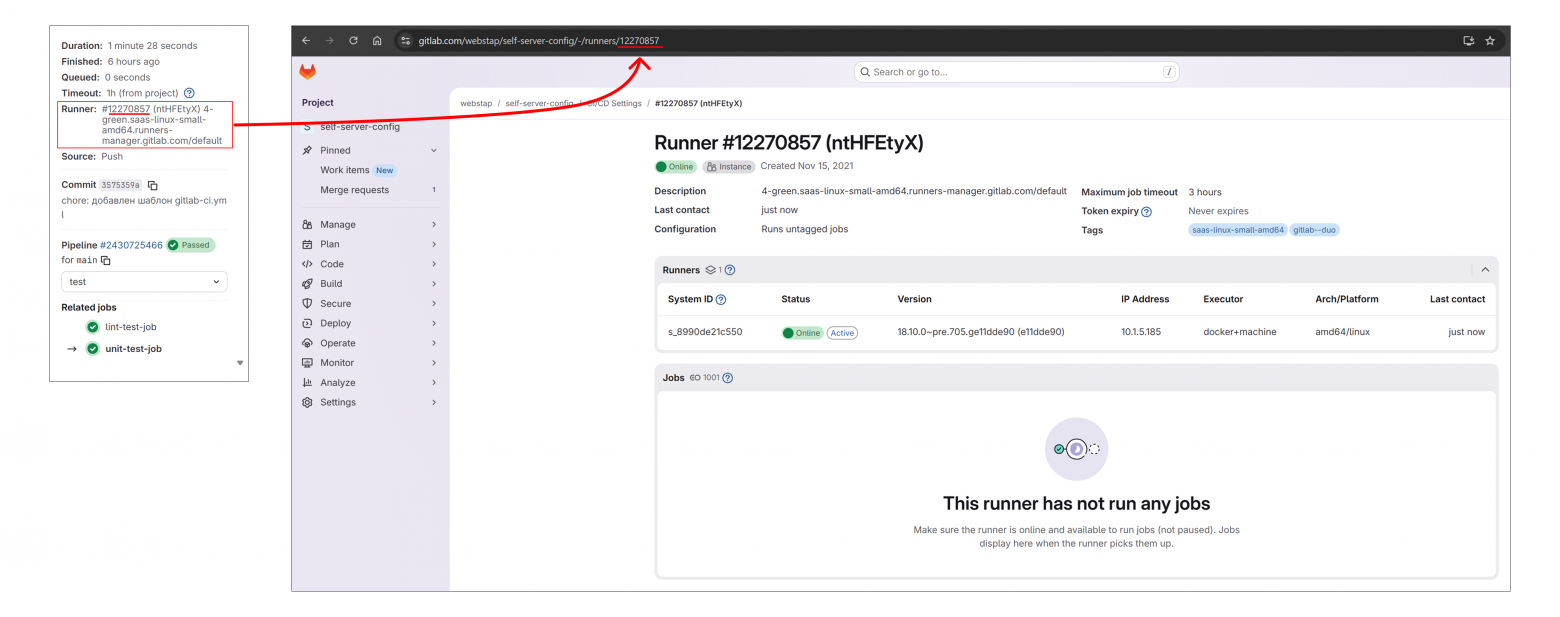This screenshot has height=617, width=1560.
Task: Click CI/CD Settings breadcrumb link
Action: click(x=615, y=103)
